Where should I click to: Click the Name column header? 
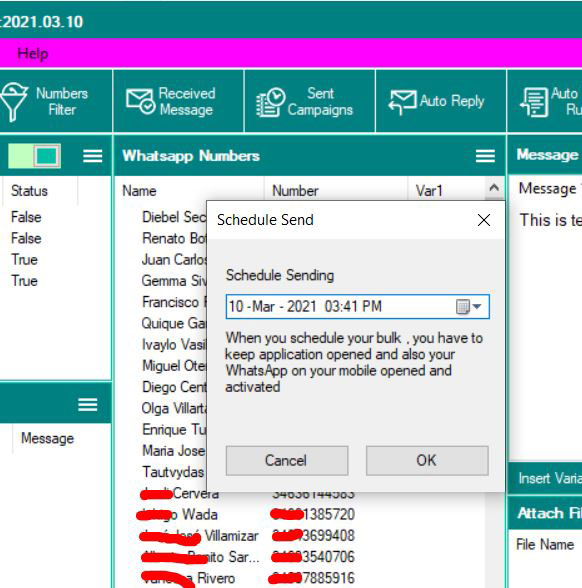coord(189,190)
